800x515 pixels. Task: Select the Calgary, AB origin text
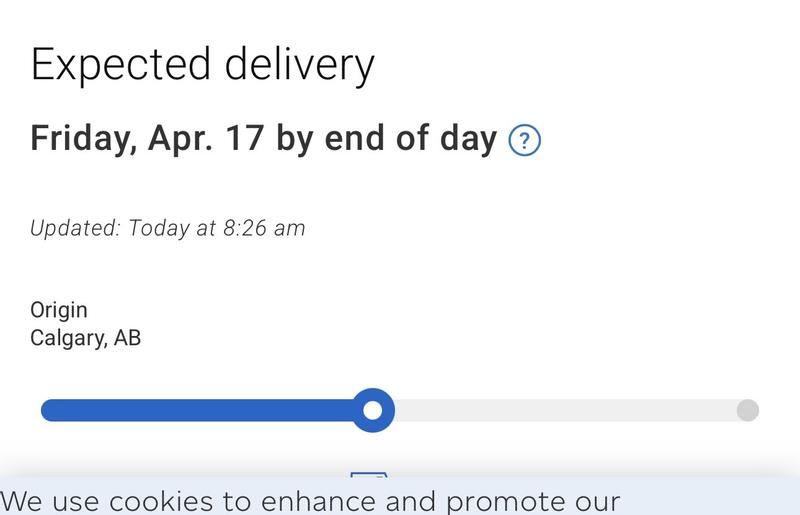click(x=85, y=338)
